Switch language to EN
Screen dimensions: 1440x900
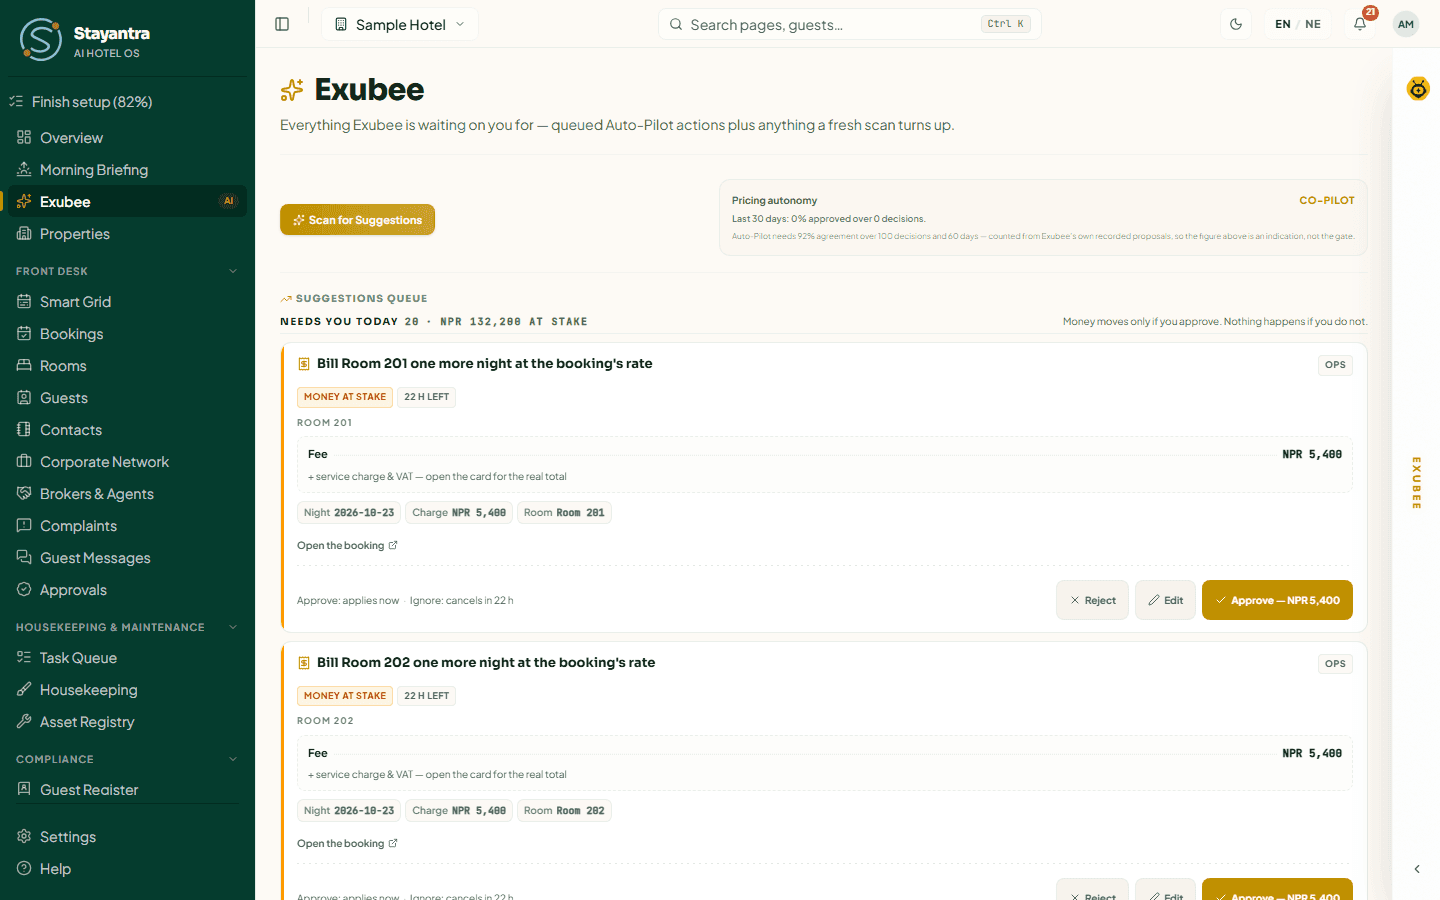tap(1283, 24)
